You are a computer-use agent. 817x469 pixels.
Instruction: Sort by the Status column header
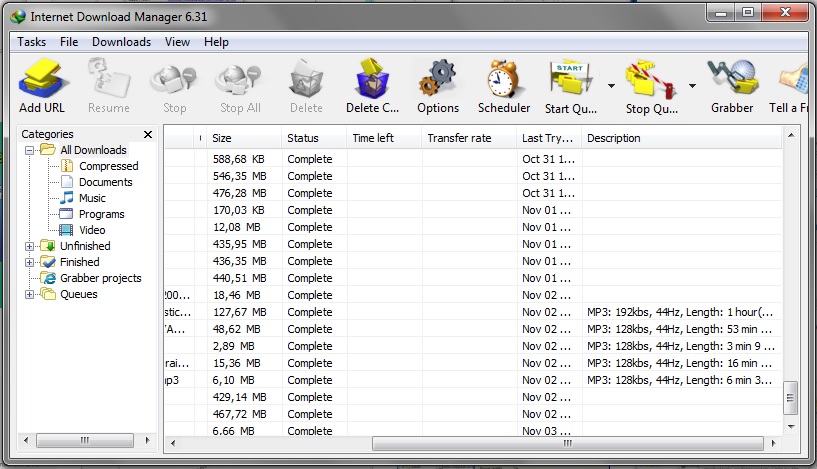(x=314, y=138)
